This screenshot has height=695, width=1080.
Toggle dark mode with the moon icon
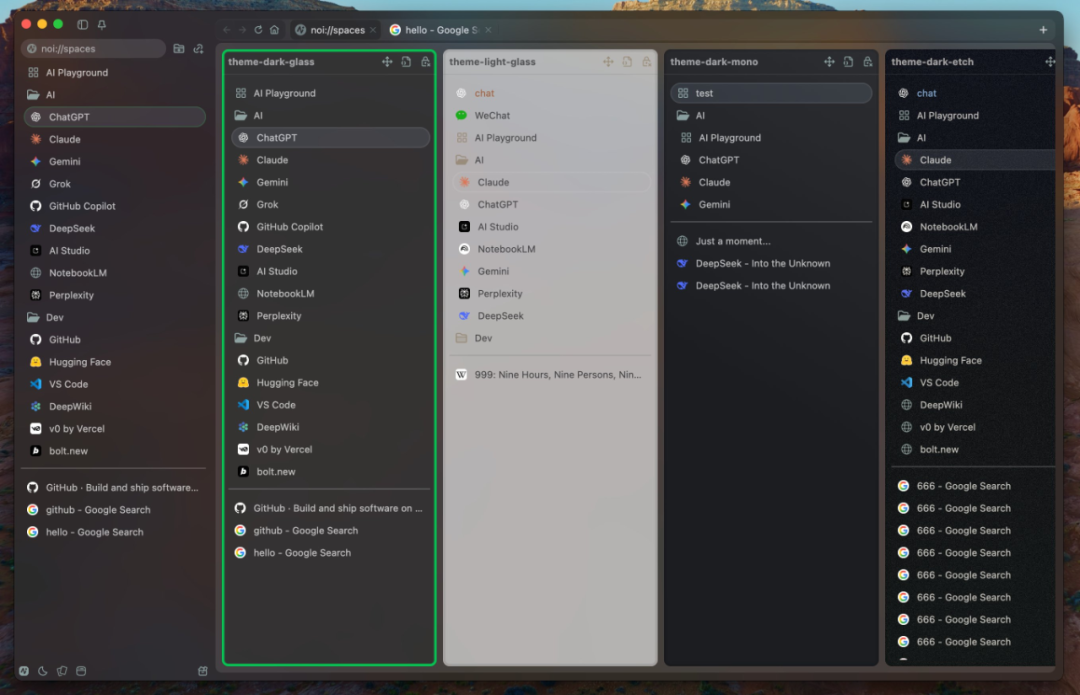pos(43,671)
